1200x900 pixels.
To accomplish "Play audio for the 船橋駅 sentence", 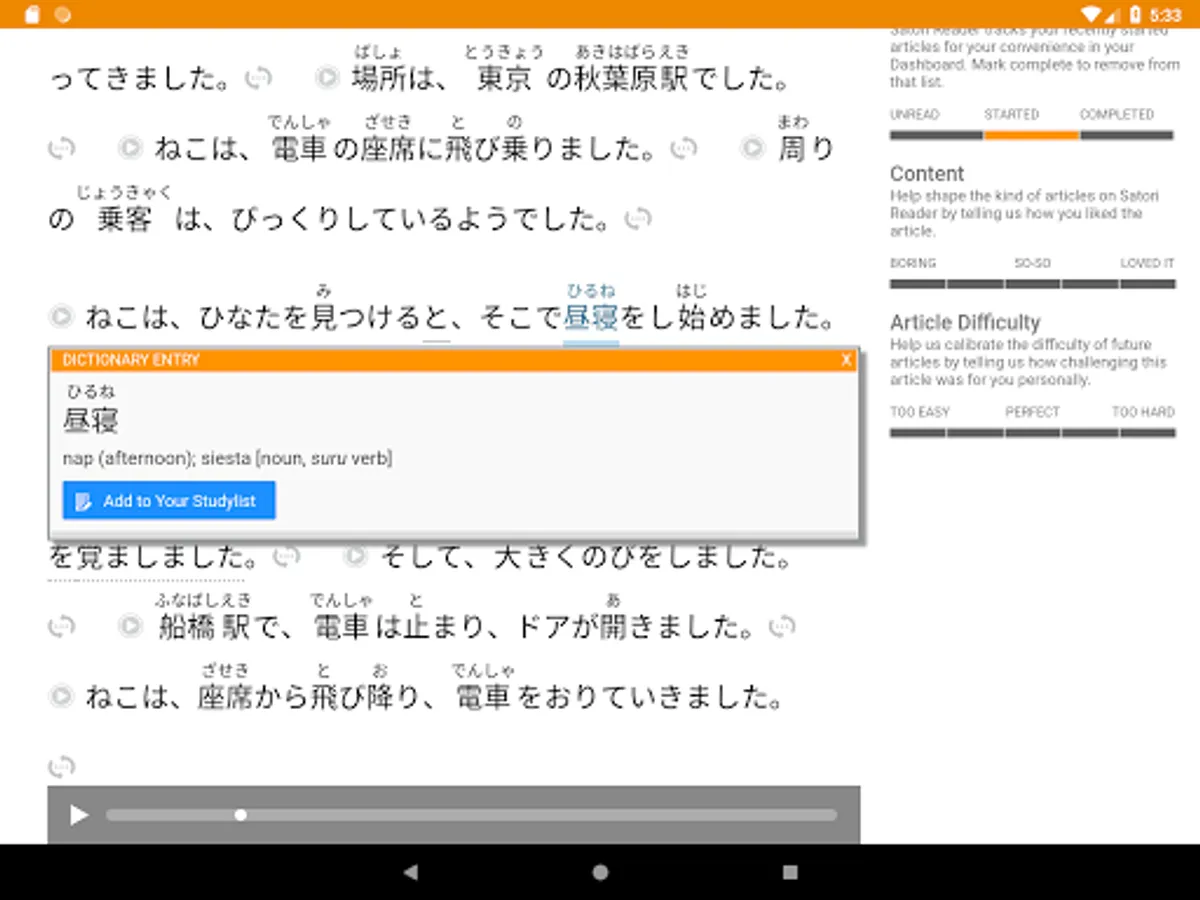I will [x=129, y=627].
